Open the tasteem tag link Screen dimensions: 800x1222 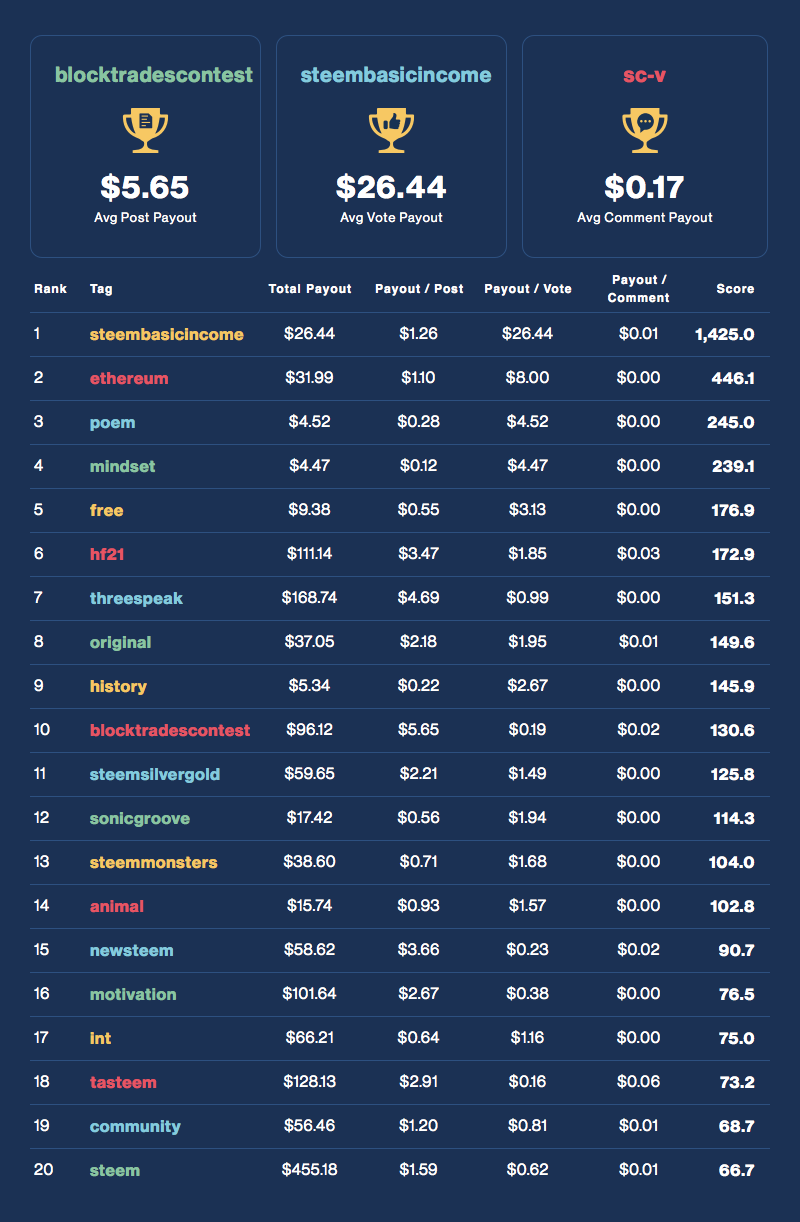(x=123, y=1082)
